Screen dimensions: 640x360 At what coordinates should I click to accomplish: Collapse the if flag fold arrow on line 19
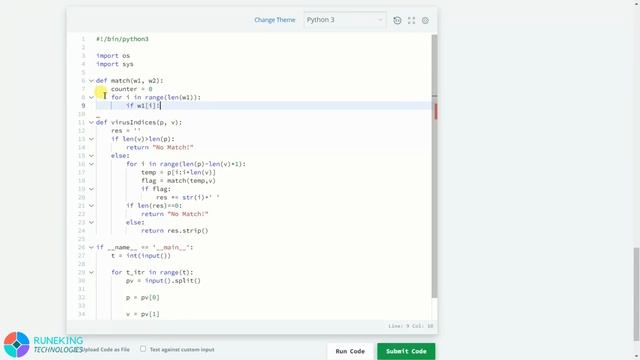coord(91,189)
